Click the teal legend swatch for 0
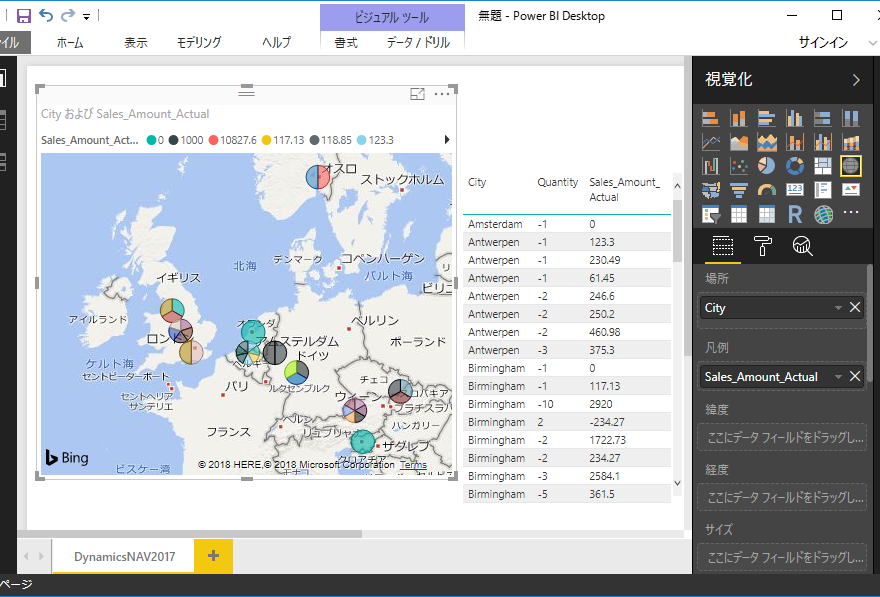Screen dimensions: 880x597 pos(152,140)
